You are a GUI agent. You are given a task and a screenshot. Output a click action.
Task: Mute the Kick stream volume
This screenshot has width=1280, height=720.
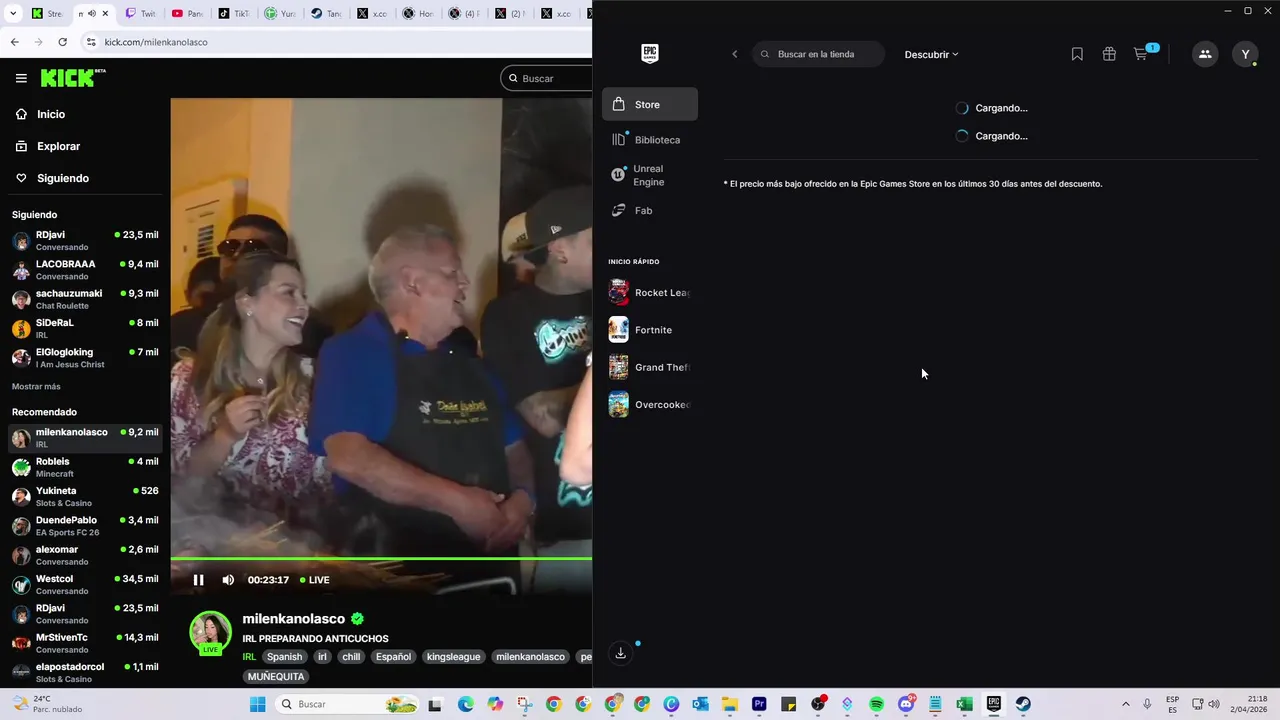click(x=228, y=580)
